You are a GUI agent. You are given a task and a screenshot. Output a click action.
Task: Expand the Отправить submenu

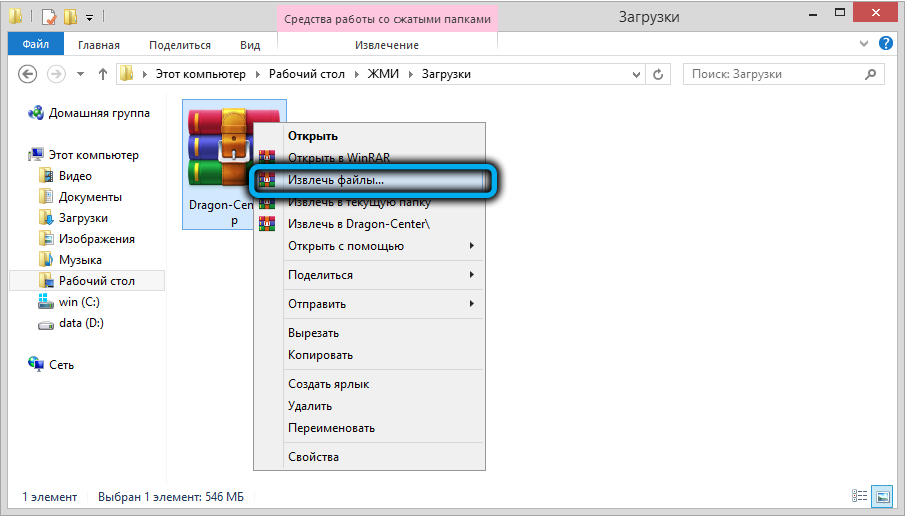pos(380,304)
